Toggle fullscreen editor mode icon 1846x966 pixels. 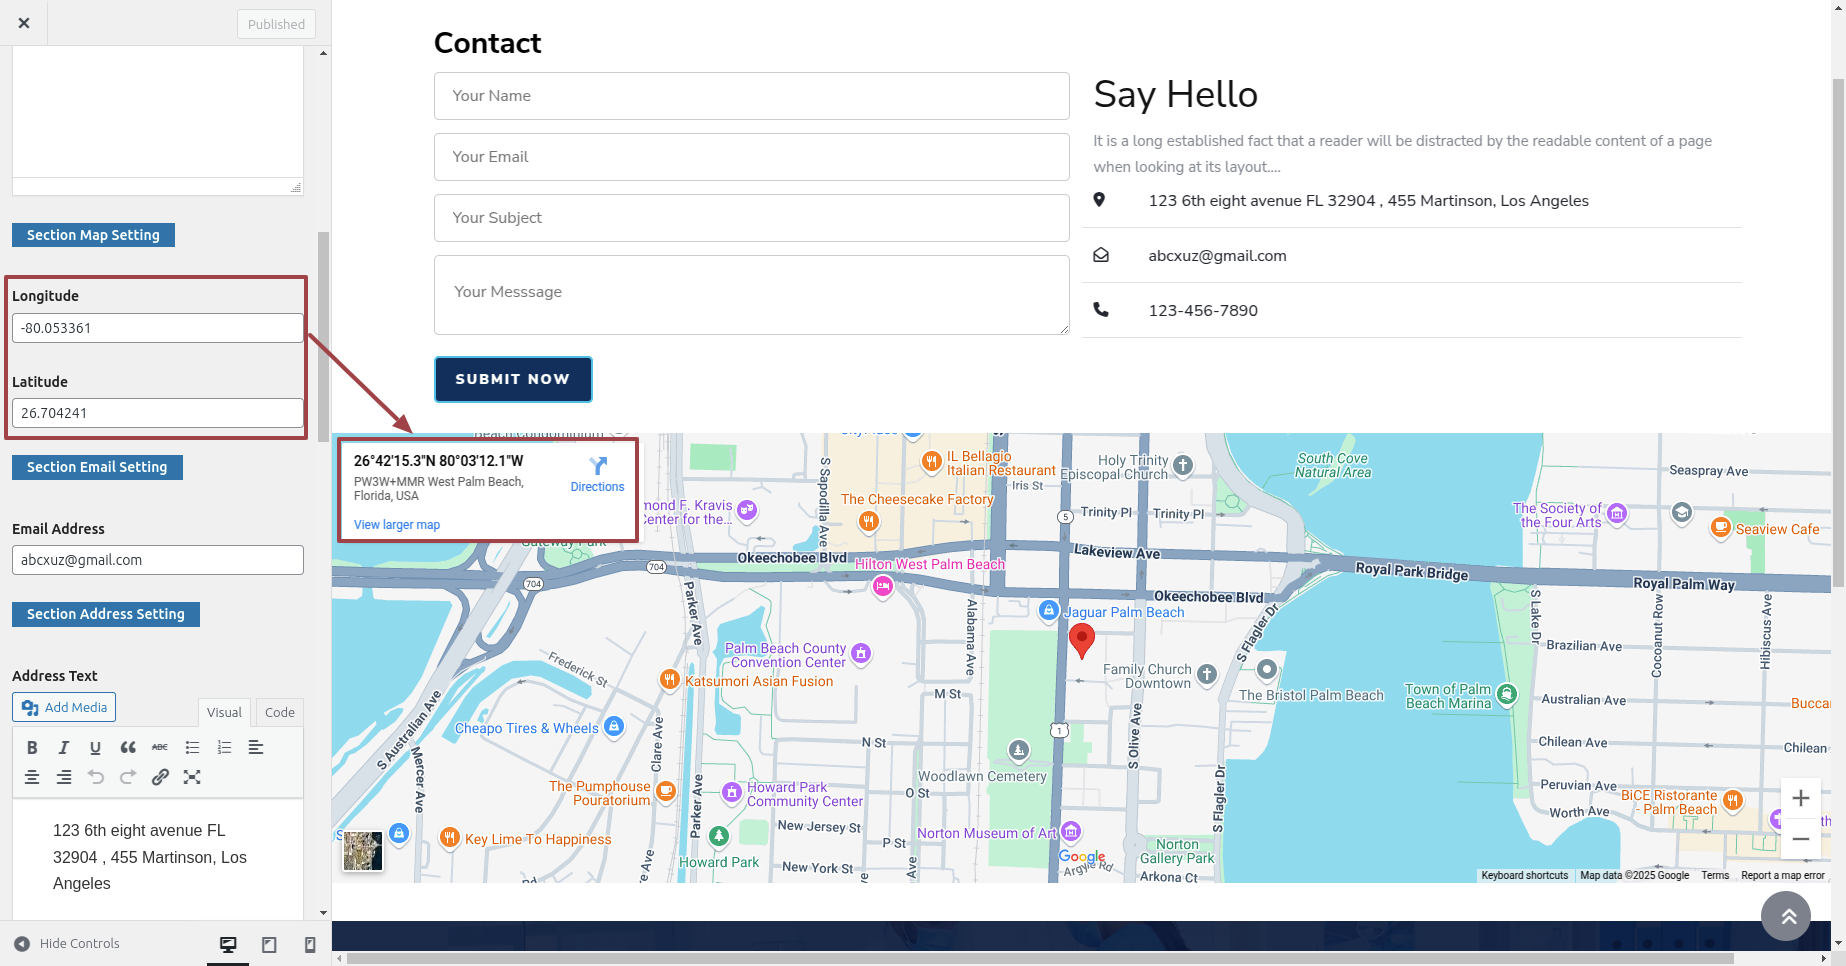(192, 777)
